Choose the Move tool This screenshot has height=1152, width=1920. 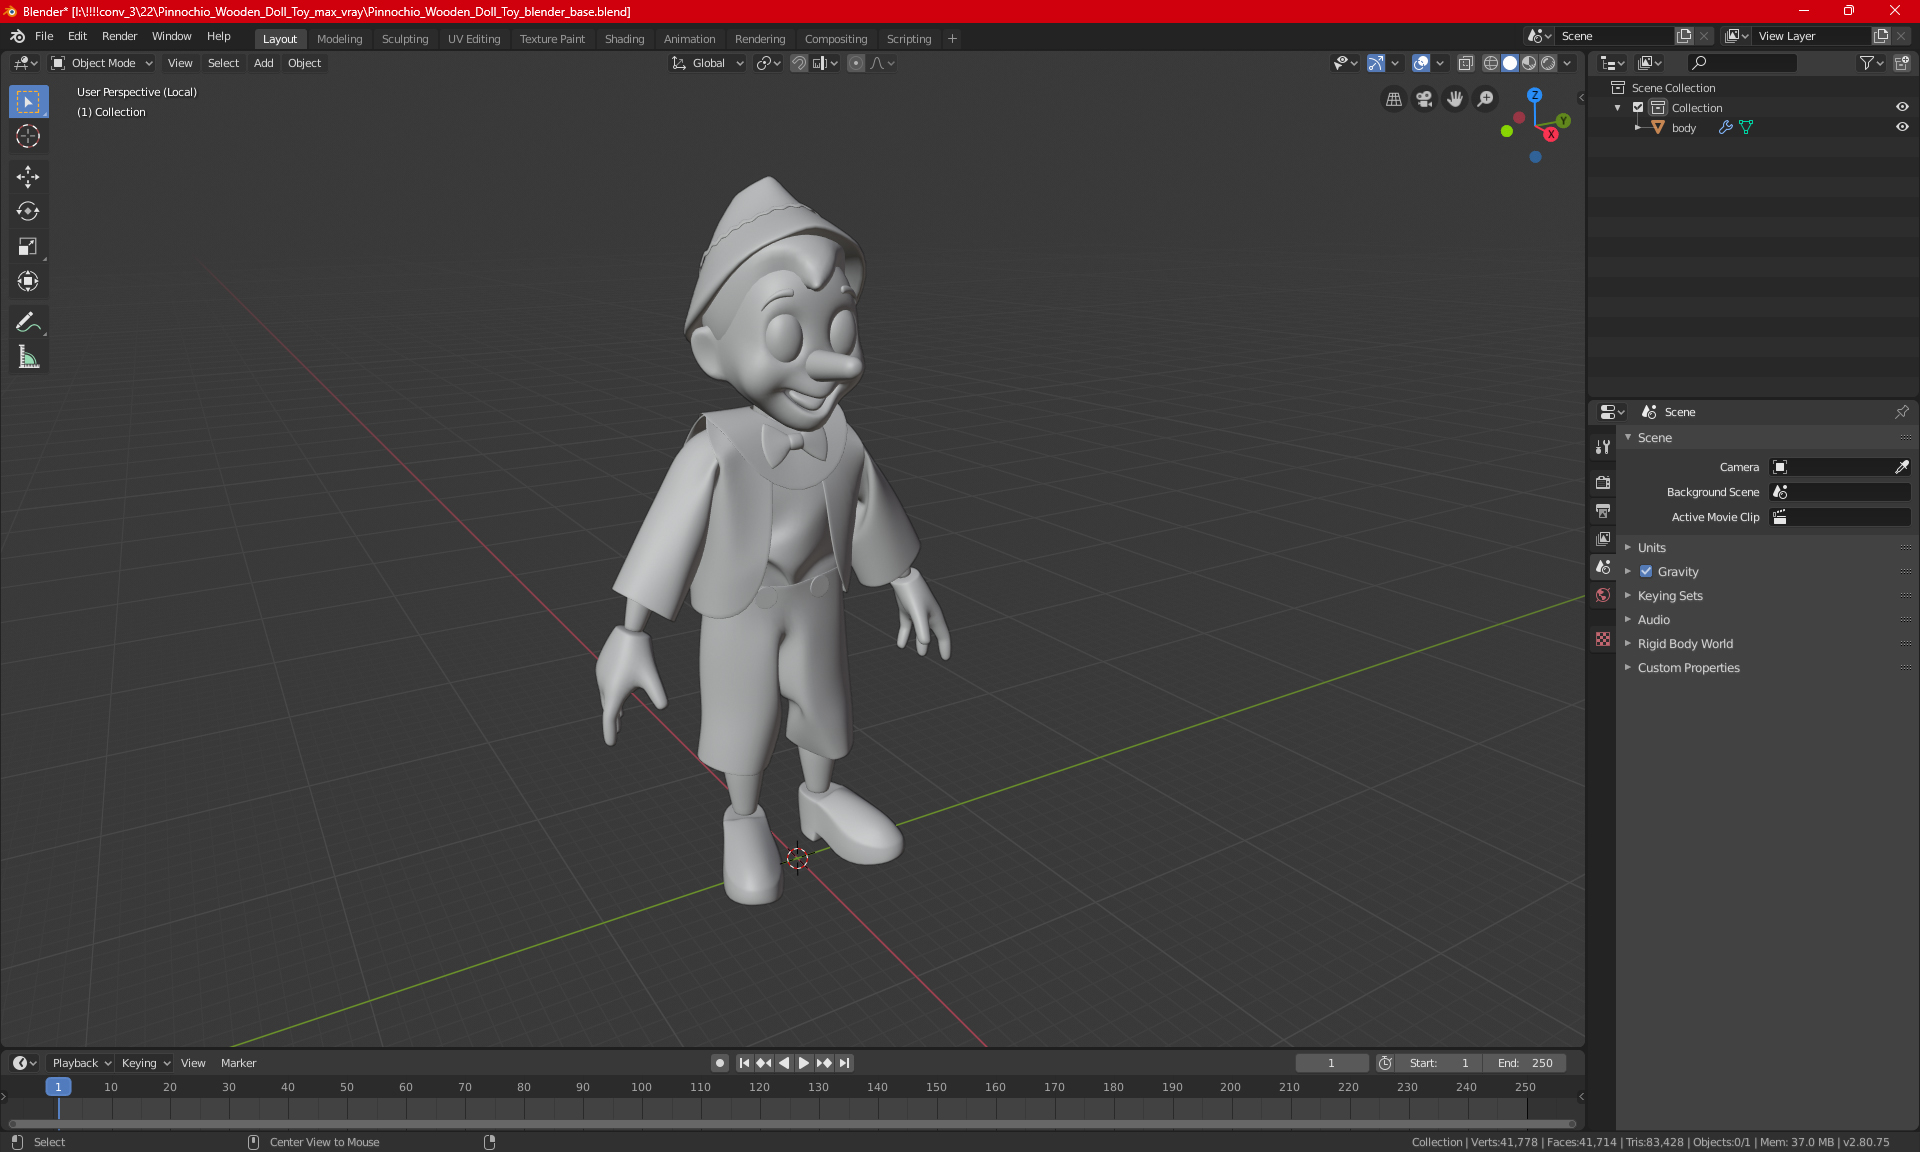[28, 177]
